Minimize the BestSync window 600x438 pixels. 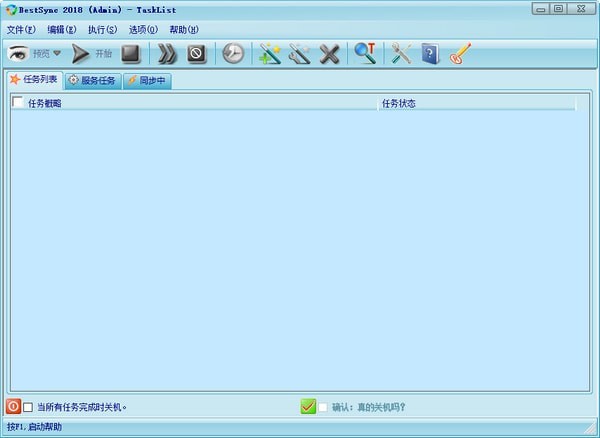(x=541, y=9)
